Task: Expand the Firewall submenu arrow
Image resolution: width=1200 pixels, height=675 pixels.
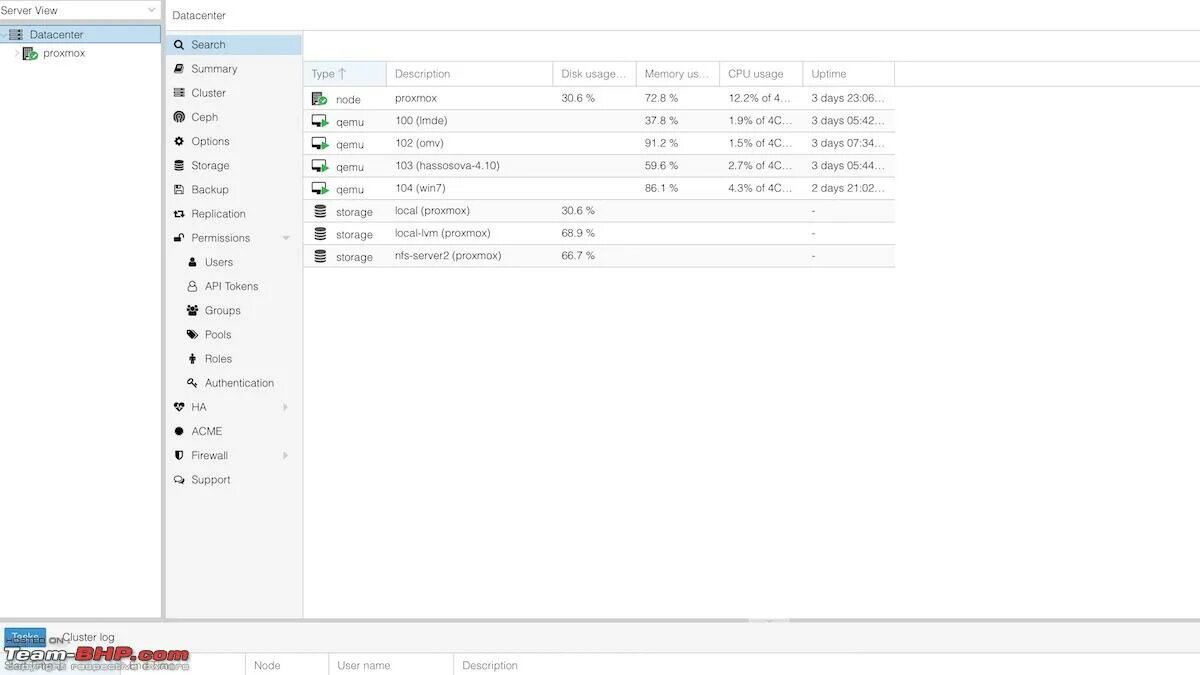Action: coord(286,456)
